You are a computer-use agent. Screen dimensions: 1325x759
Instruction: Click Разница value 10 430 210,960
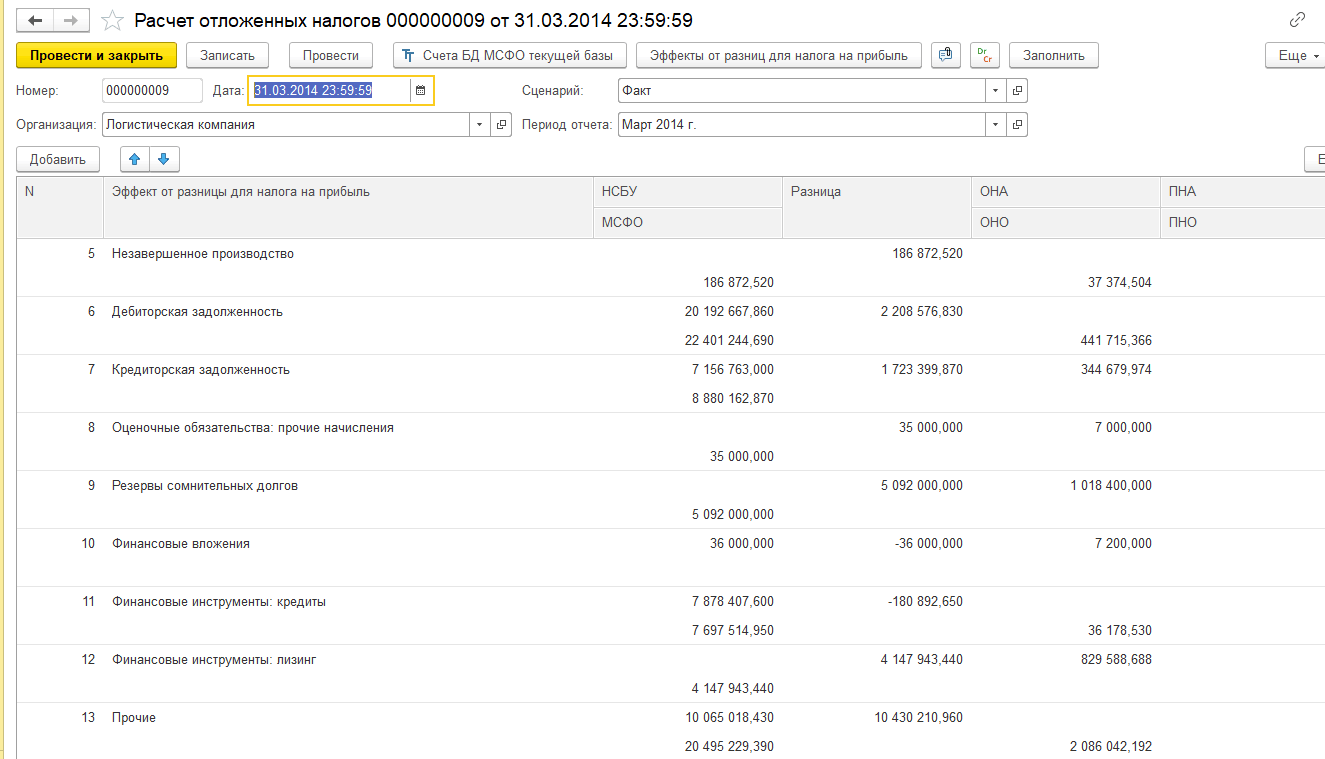[x=918, y=718]
